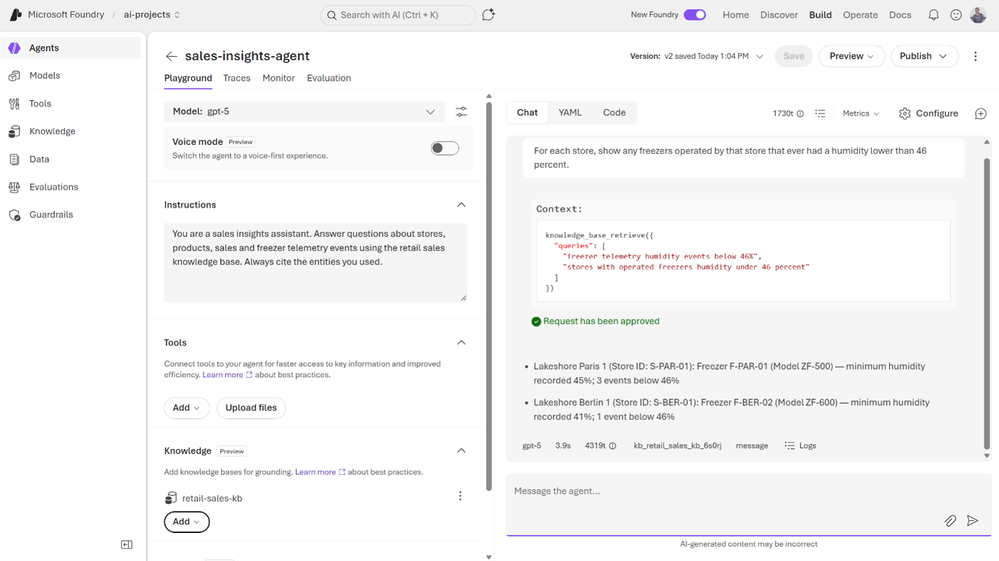This screenshot has width=999, height=561.
Task: Go back using the arrow beside sales-insights-agent
Action: [171, 56]
